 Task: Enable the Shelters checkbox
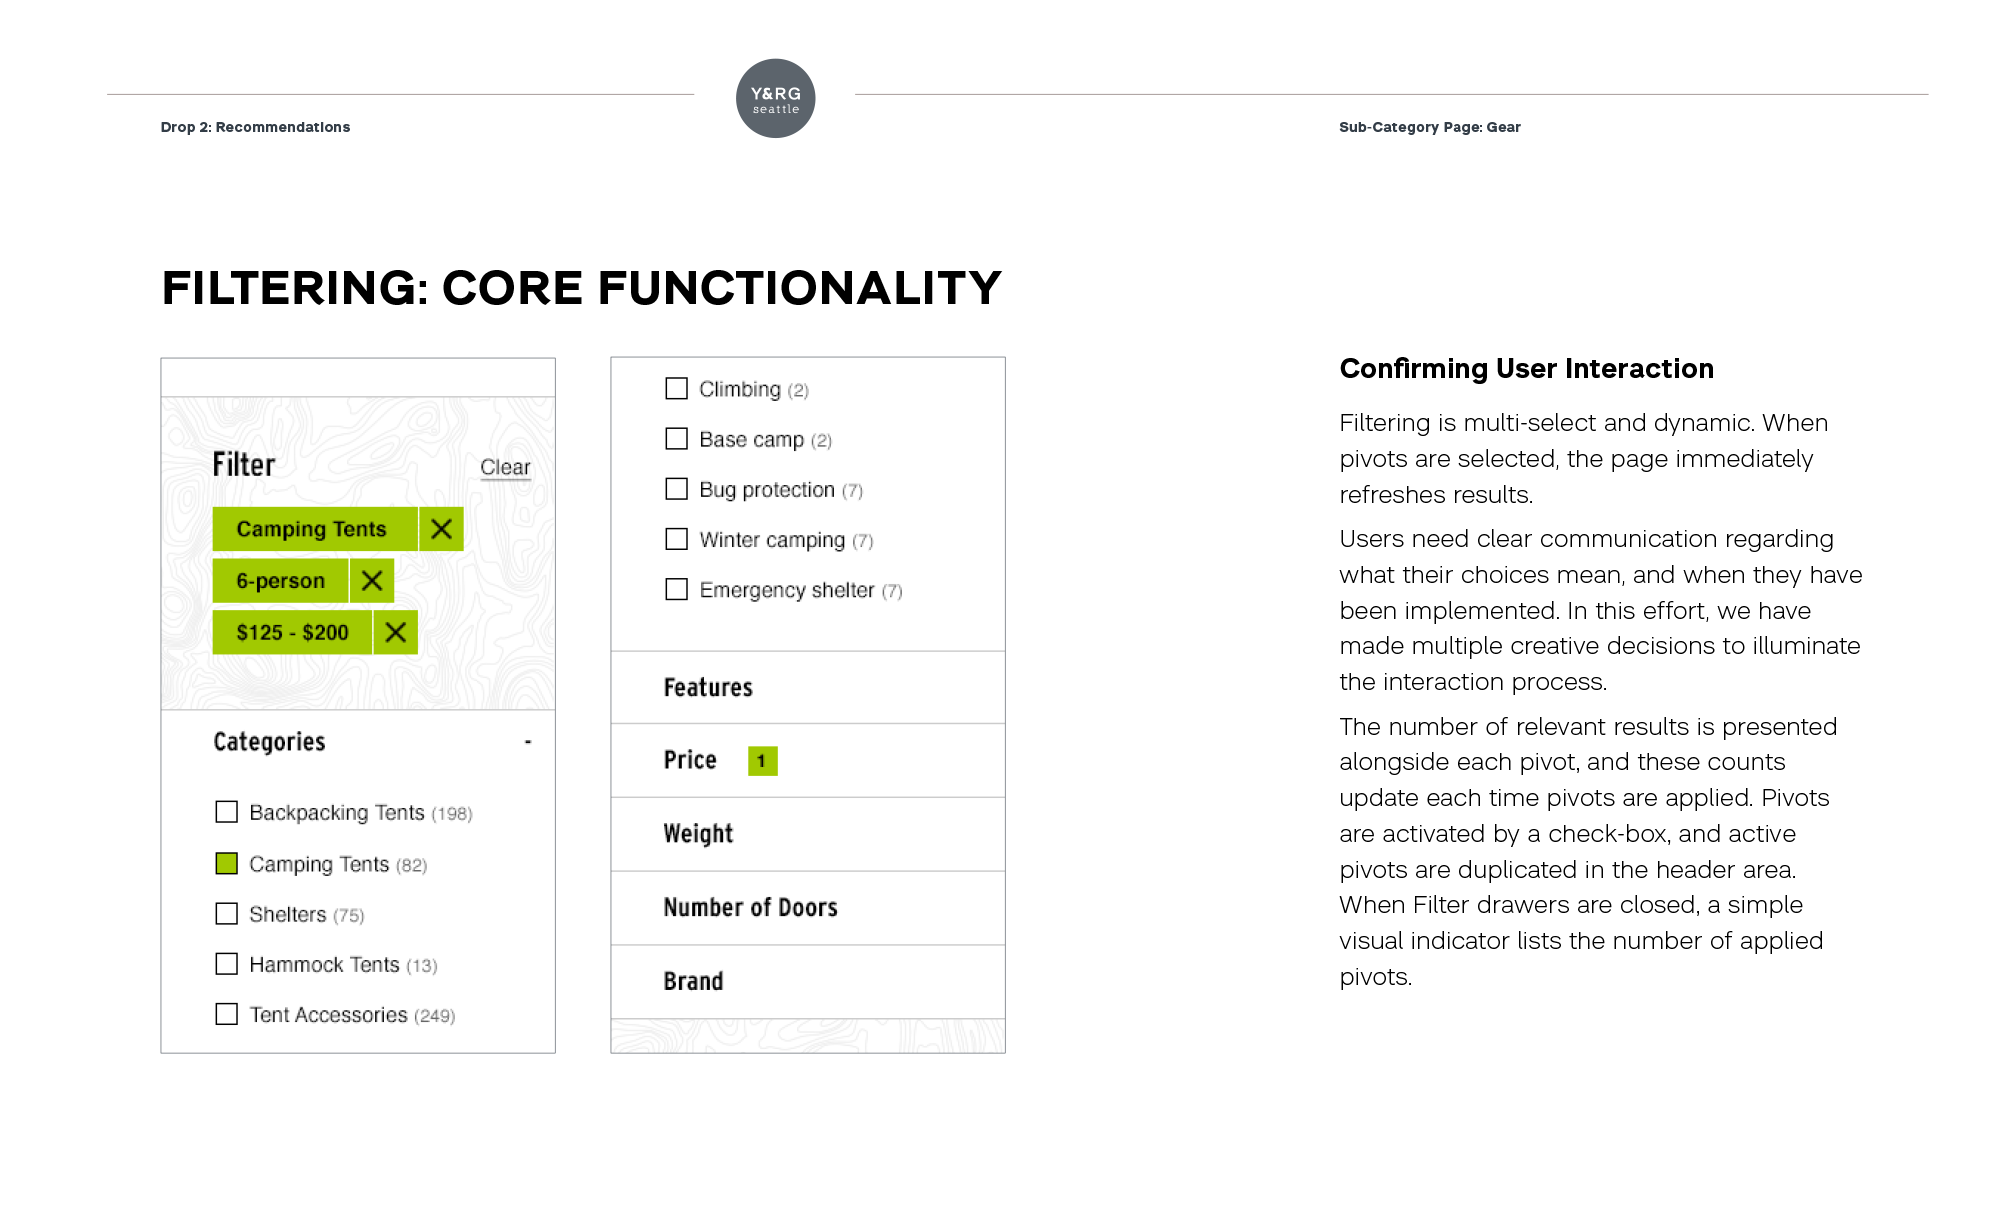tap(227, 914)
